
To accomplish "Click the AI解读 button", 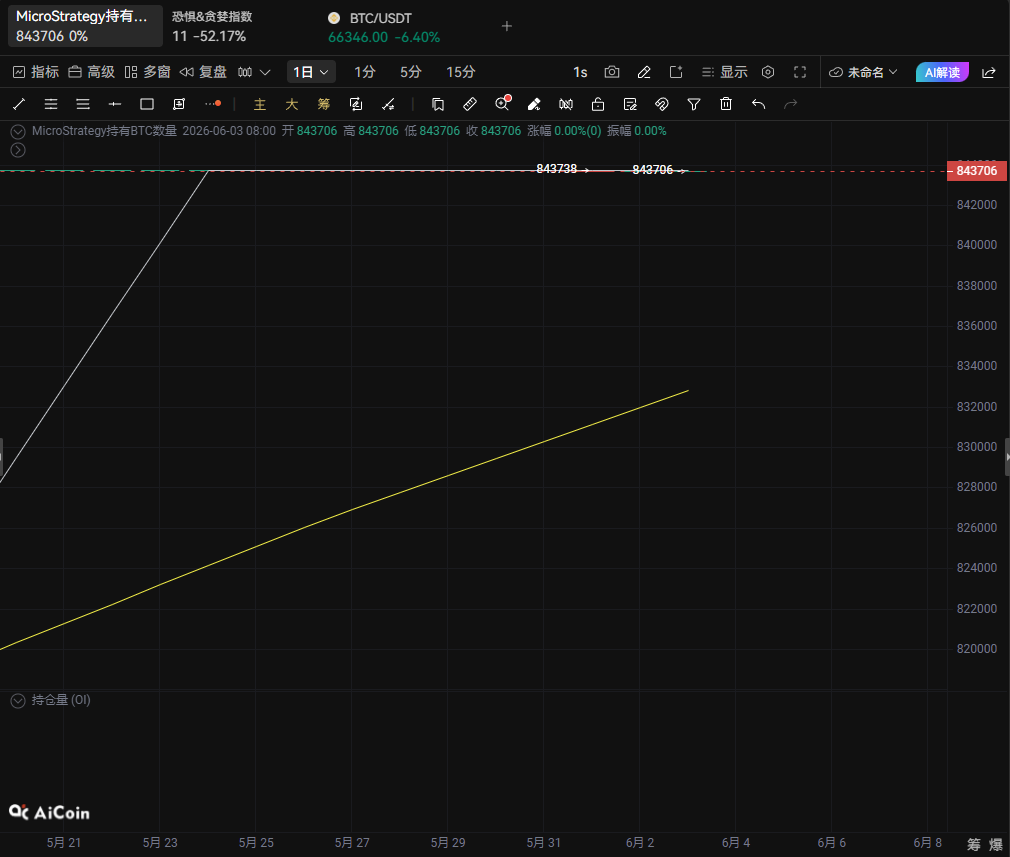I will coord(942,72).
